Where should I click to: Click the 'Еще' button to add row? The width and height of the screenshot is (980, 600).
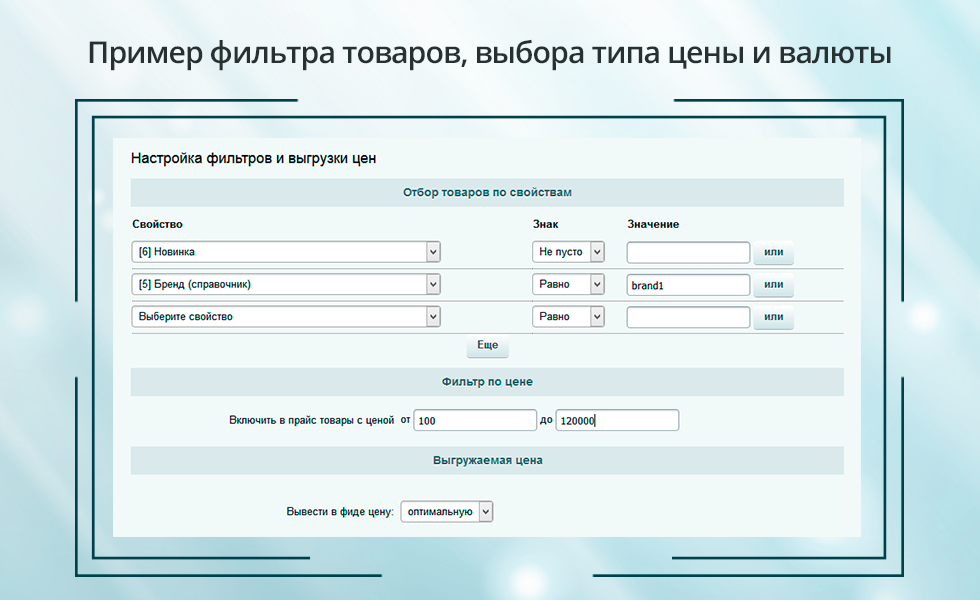[x=487, y=345]
